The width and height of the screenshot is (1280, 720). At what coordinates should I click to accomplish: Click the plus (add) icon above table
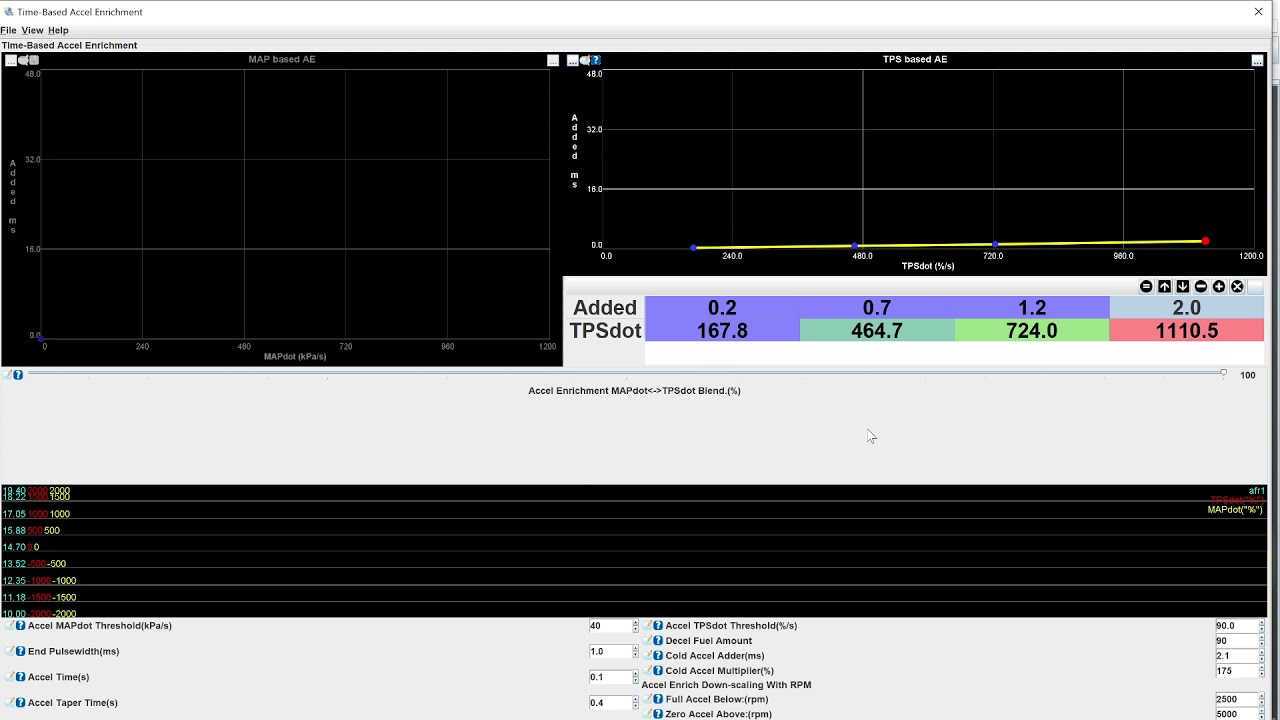click(1219, 286)
